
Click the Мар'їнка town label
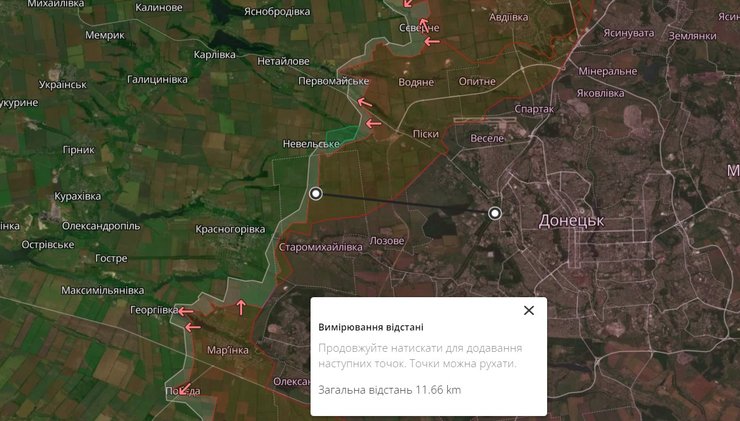point(227,350)
